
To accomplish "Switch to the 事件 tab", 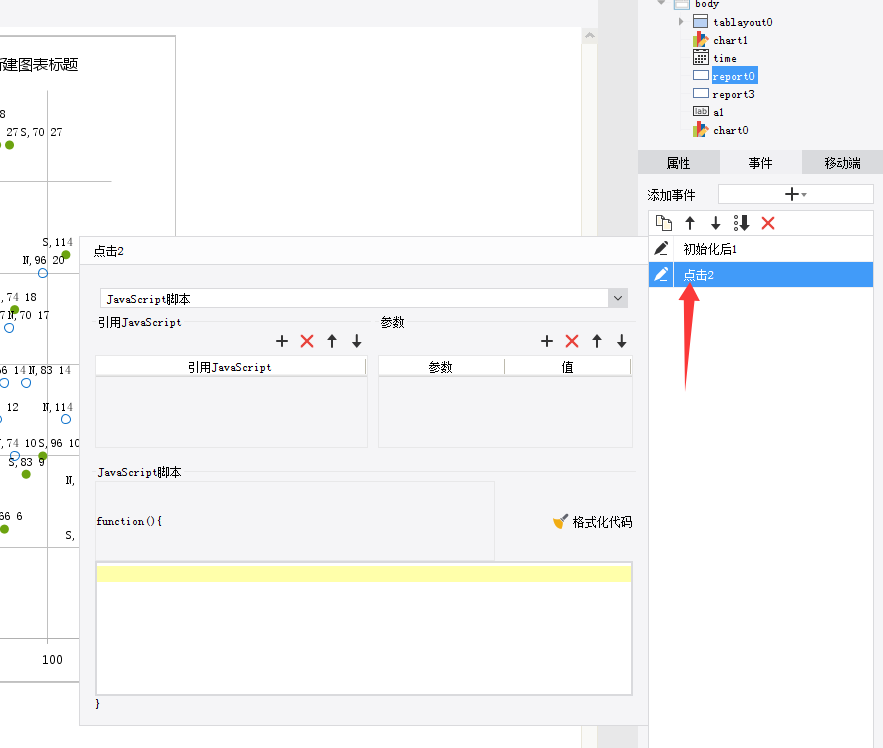I will [x=760, y=163].
